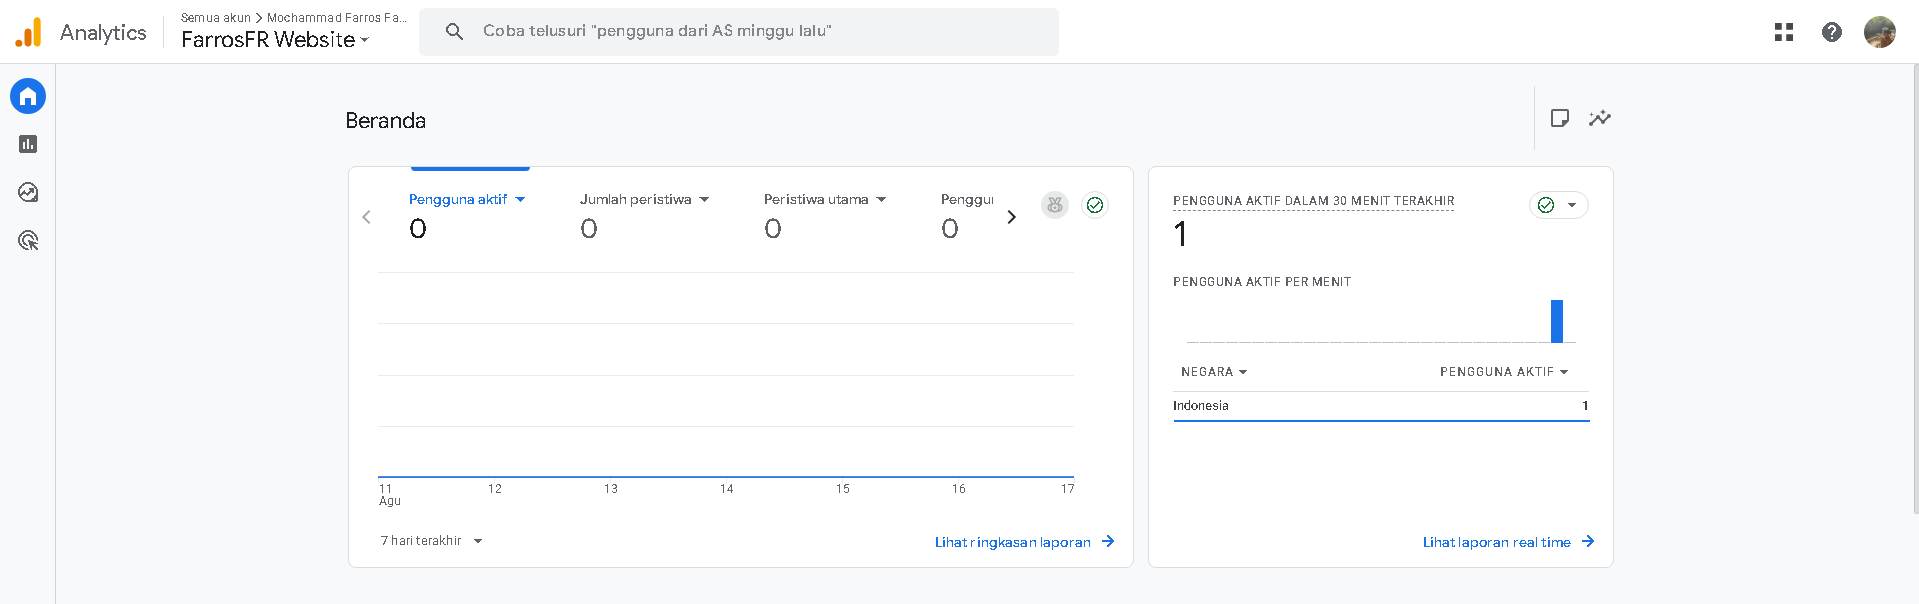Open the Insights sparkline icon
The width and height of the screenshot is (1919, 604).
1600,118
